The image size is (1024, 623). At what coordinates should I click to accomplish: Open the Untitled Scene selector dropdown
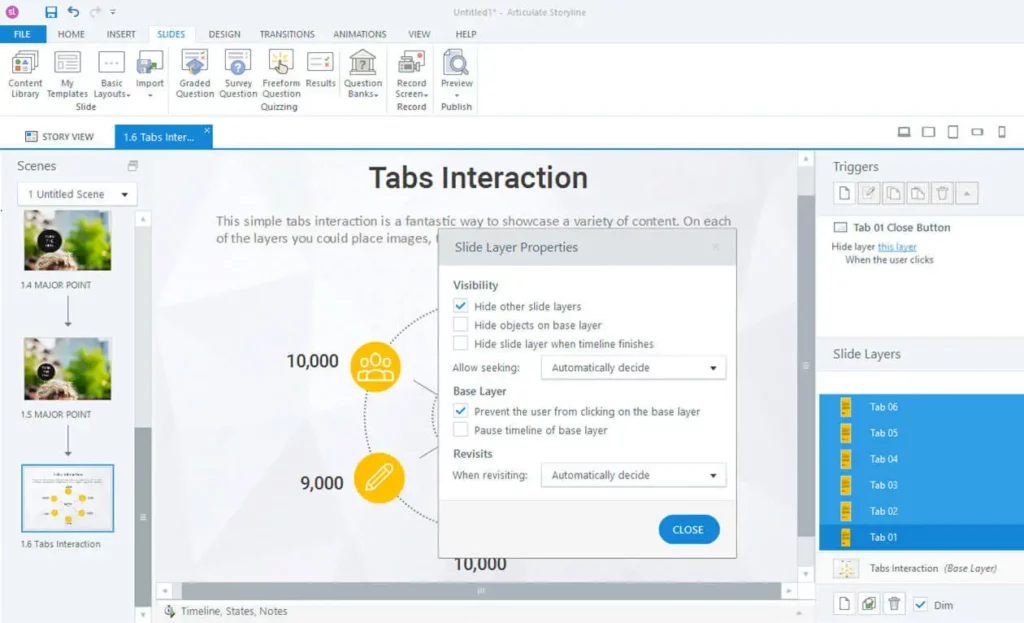(x=78, y=194)
